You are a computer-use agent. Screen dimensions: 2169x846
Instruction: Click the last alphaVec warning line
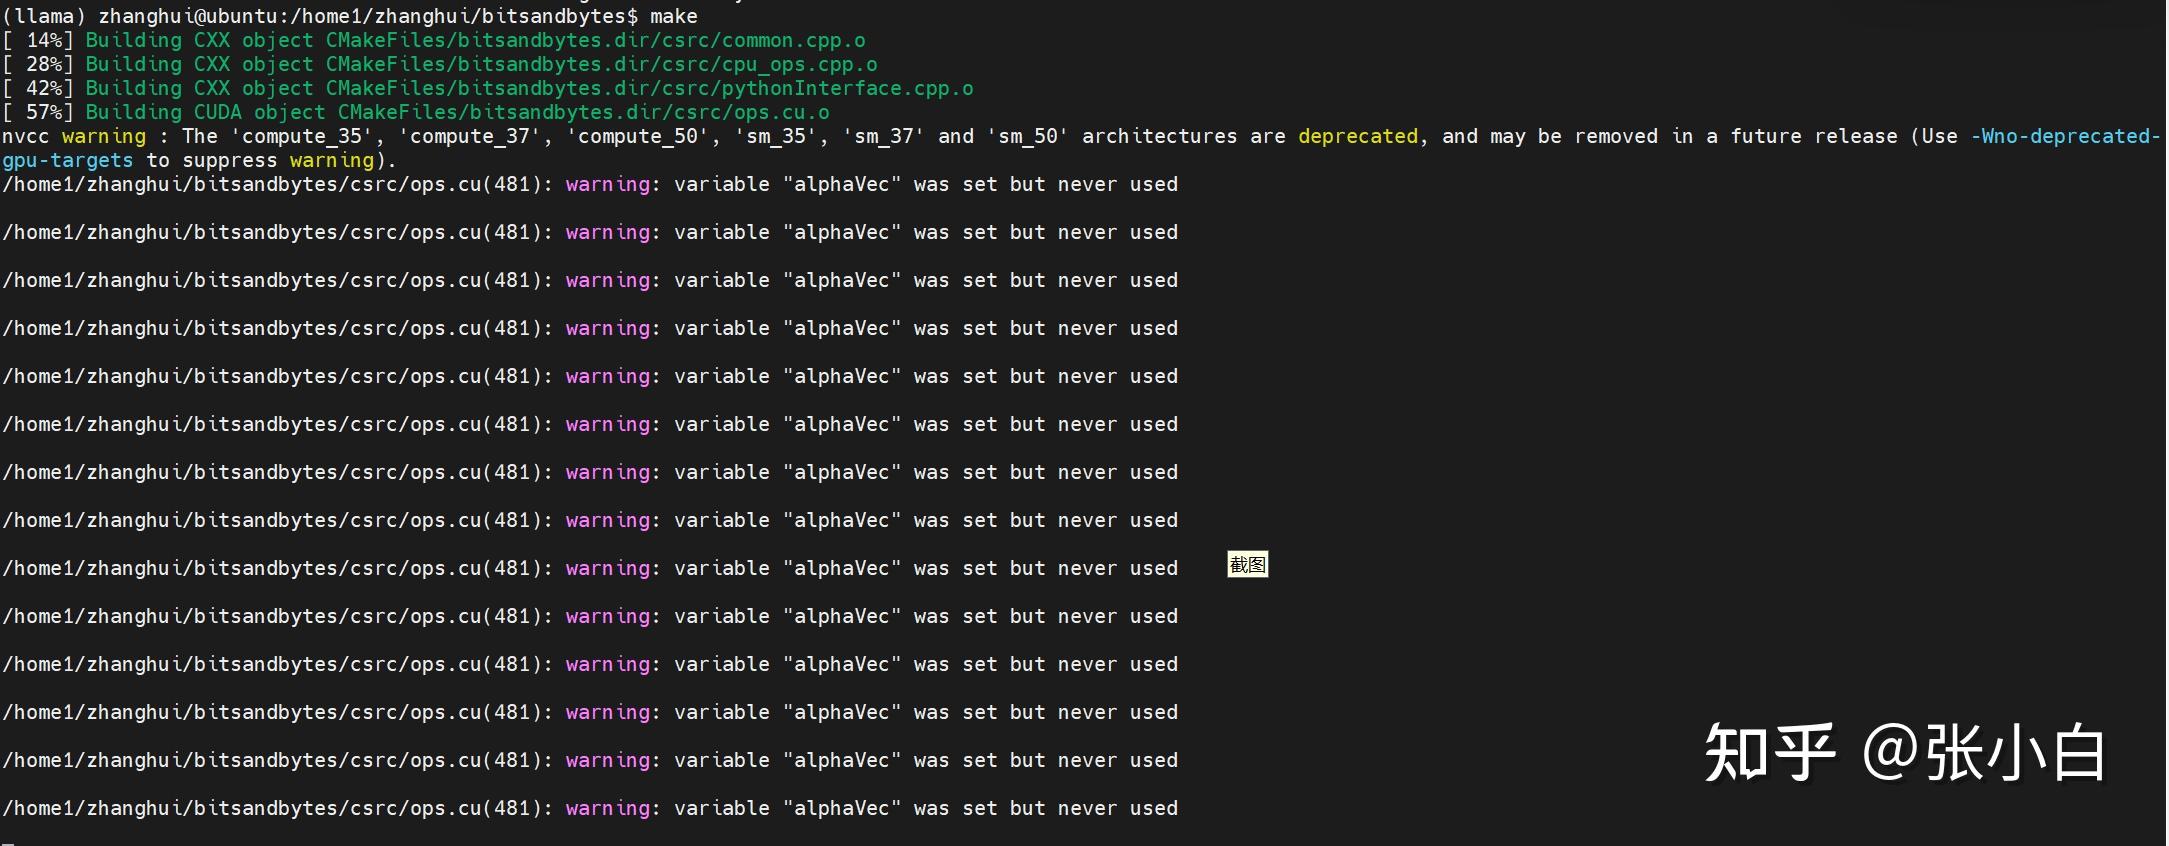click(590, 808)
